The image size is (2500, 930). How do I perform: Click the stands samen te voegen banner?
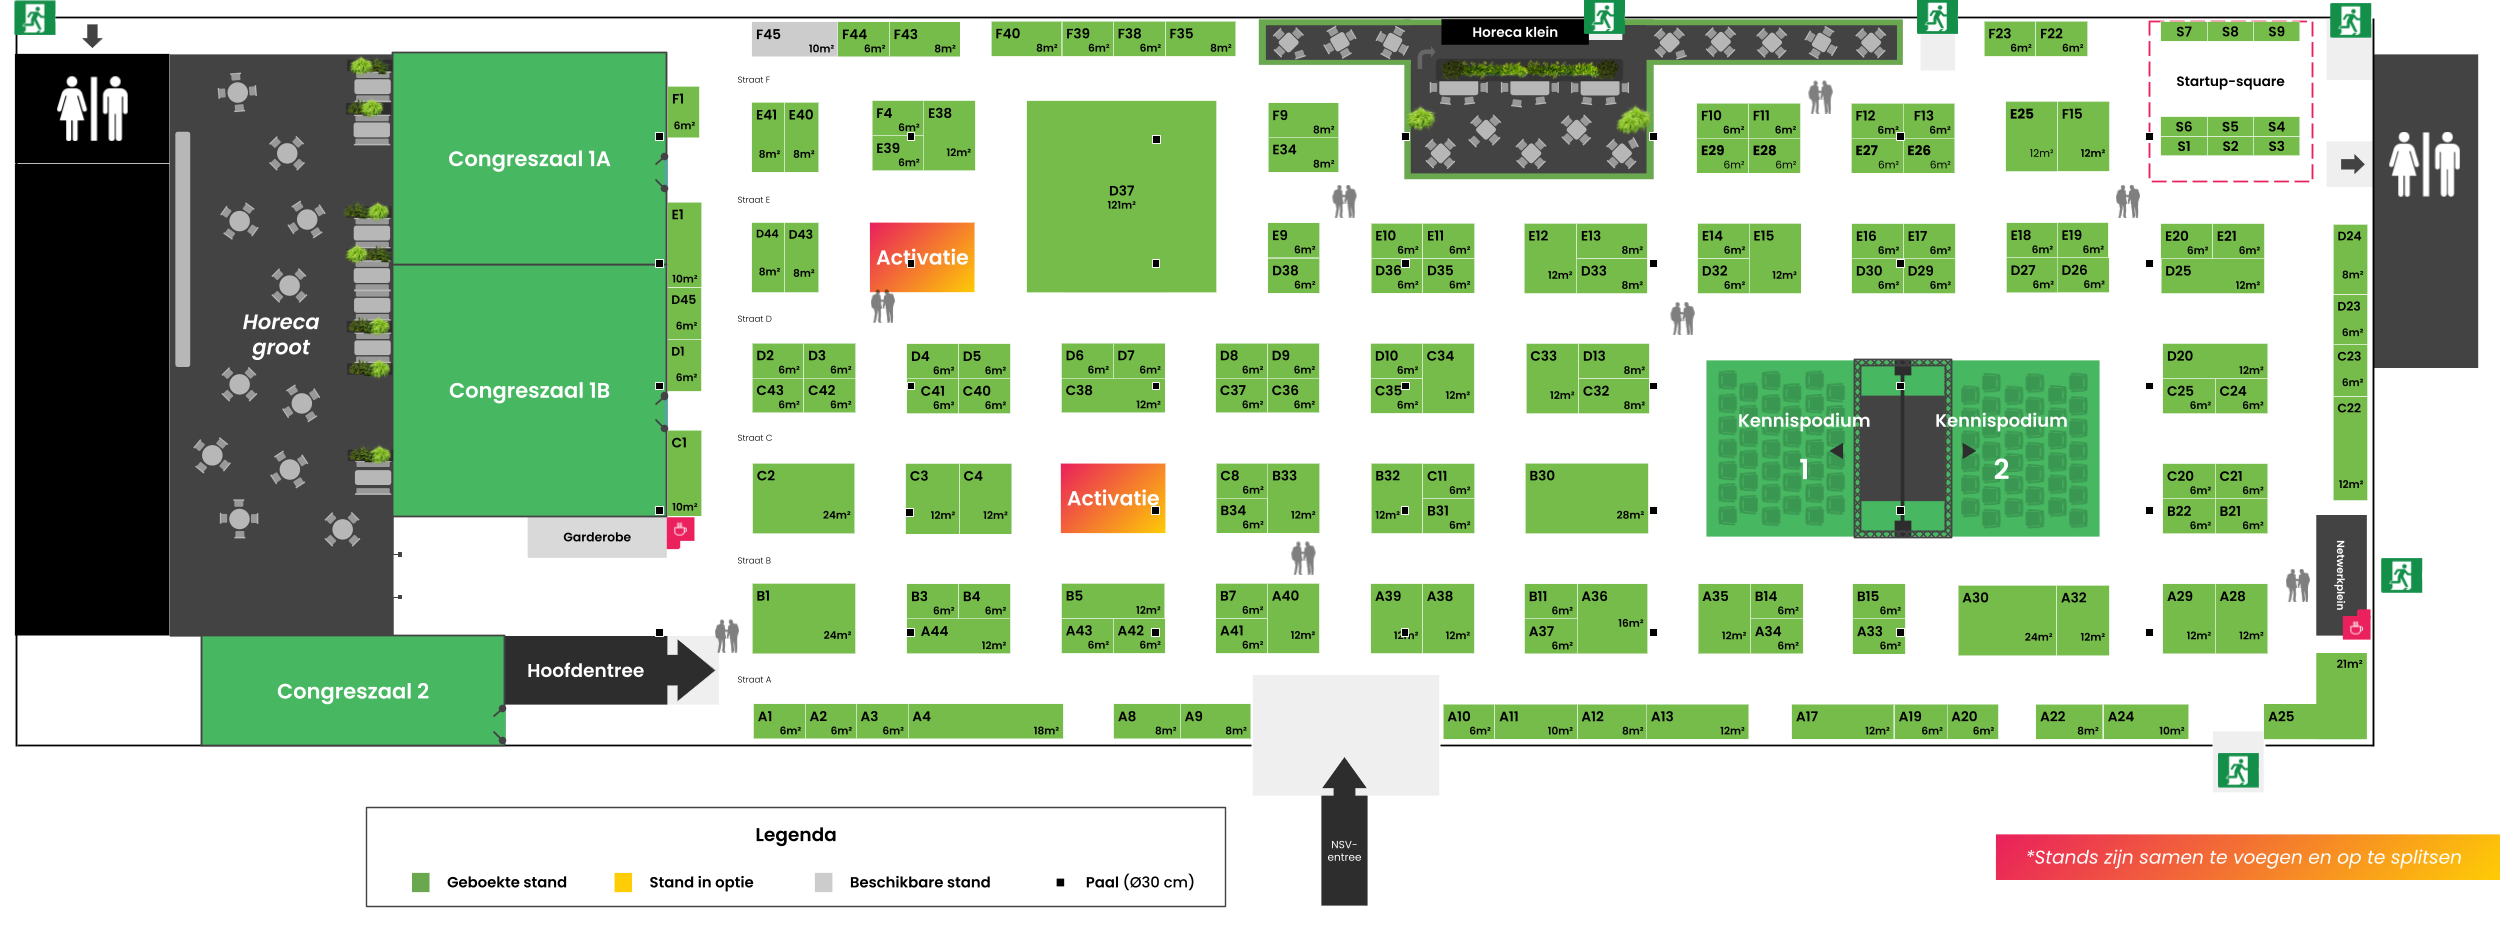2247,857
